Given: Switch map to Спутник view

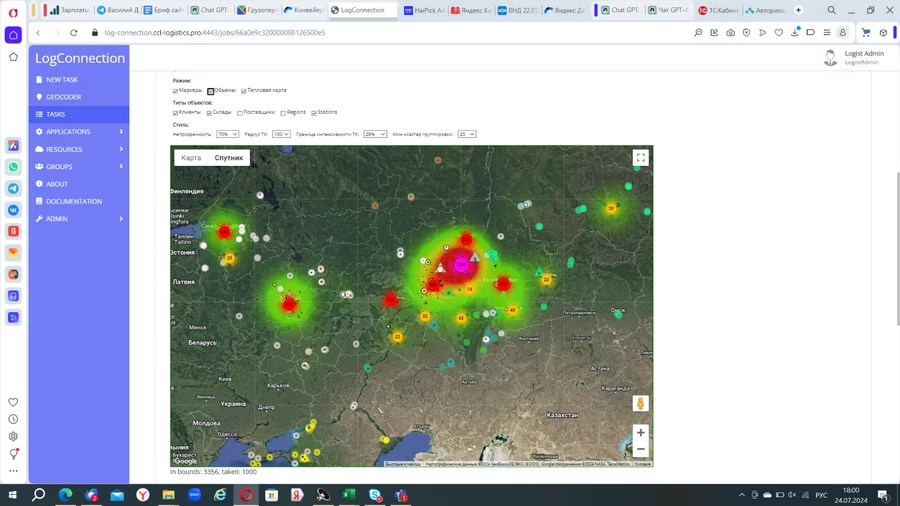Looking at the screenshot, I should click(229, 158).
